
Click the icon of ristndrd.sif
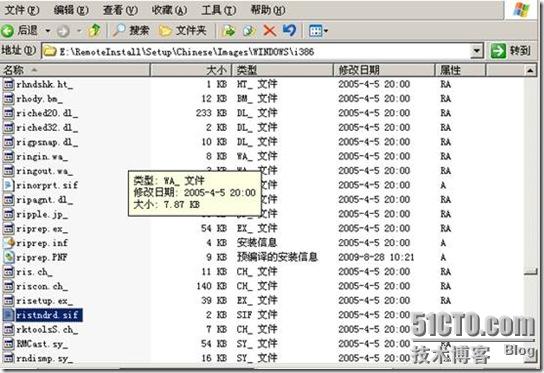(8, 315)
